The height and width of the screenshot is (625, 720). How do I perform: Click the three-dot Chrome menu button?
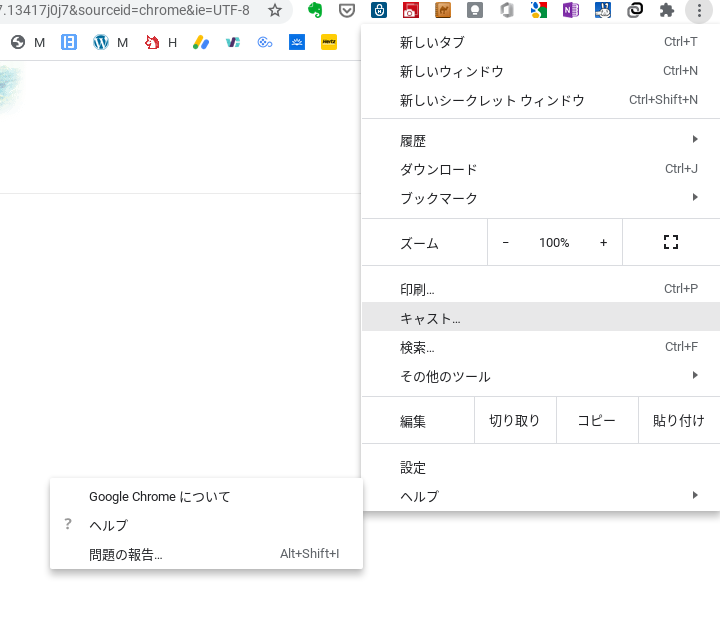pyautogui.click(x=699, y=10)
